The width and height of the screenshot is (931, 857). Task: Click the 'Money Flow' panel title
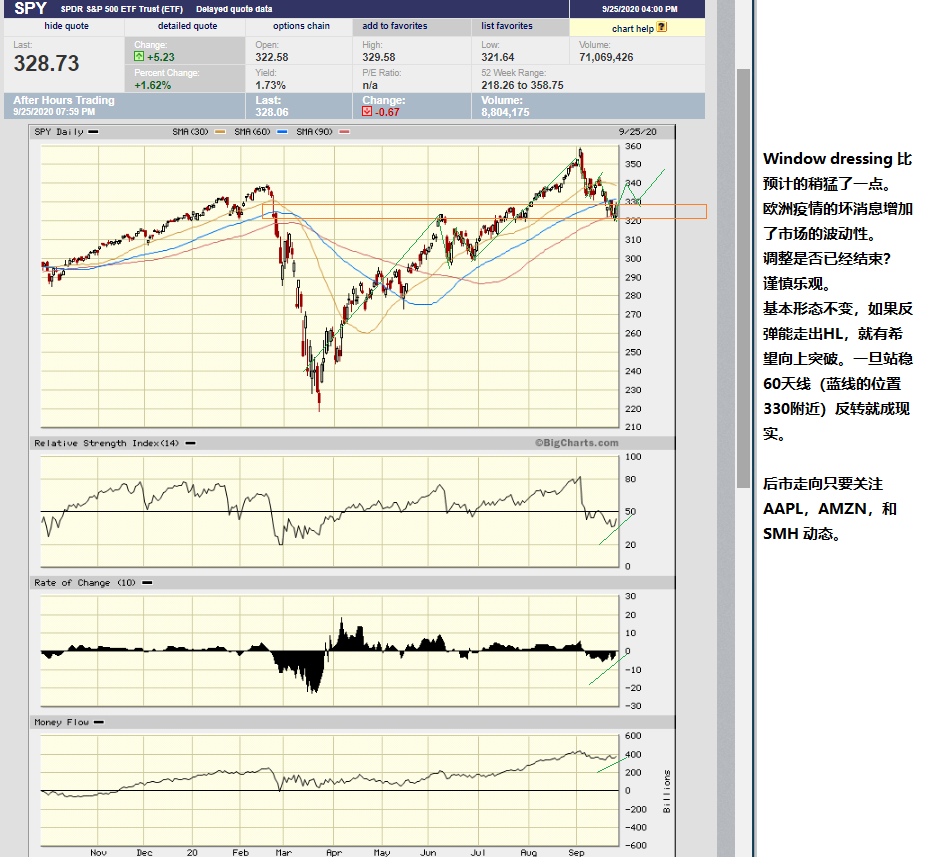tap(62, 722)
